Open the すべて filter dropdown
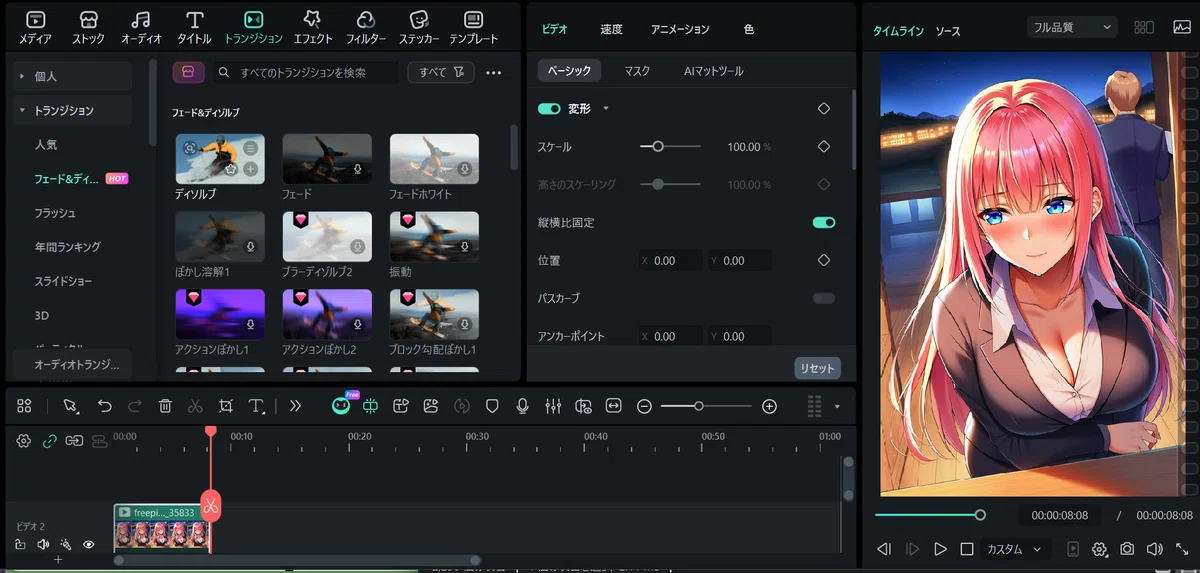This screenshot has width=1200, height=573. [x=441, y=72]
